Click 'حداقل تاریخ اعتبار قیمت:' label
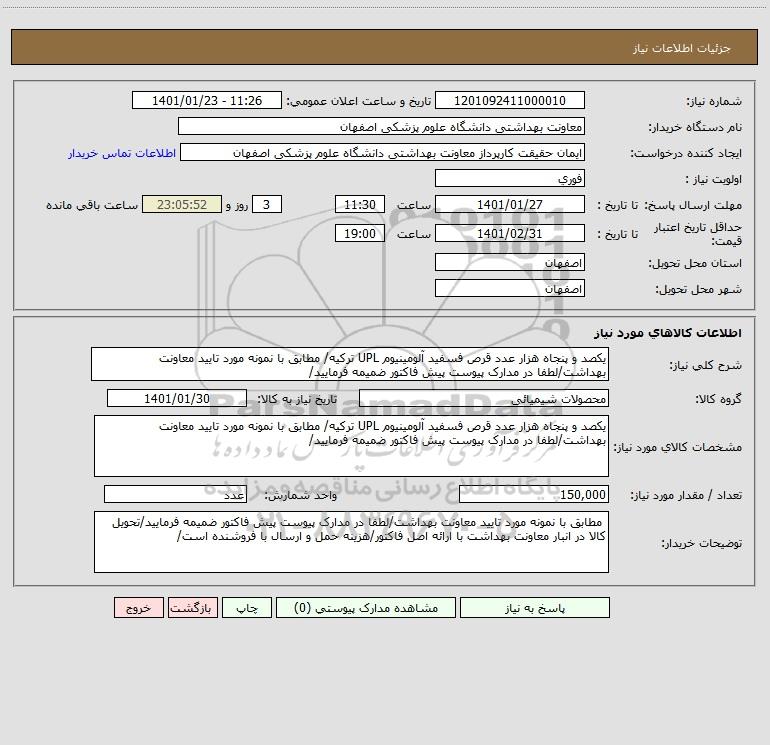Viewport: 770px width, 745px height. tap(698, 234)
